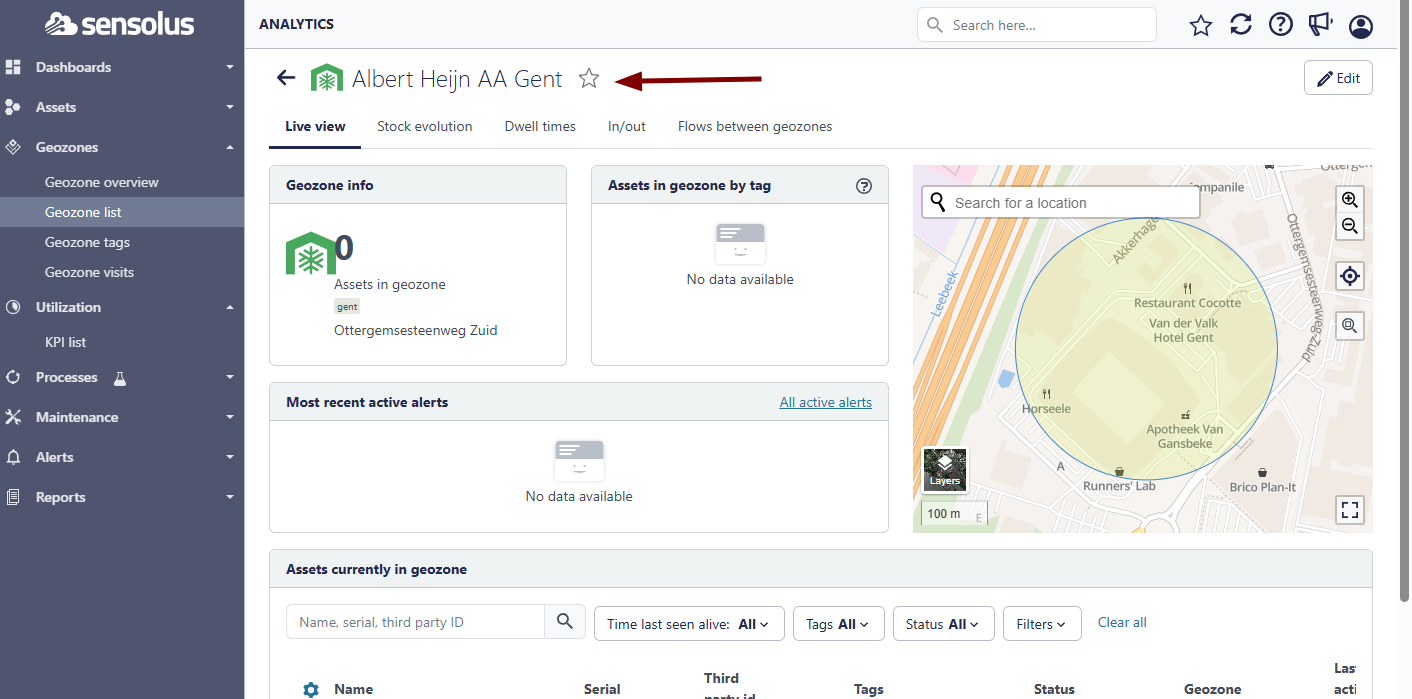Refresh data using the sync icon
Screen dimensions: 1412x699
1241,25
